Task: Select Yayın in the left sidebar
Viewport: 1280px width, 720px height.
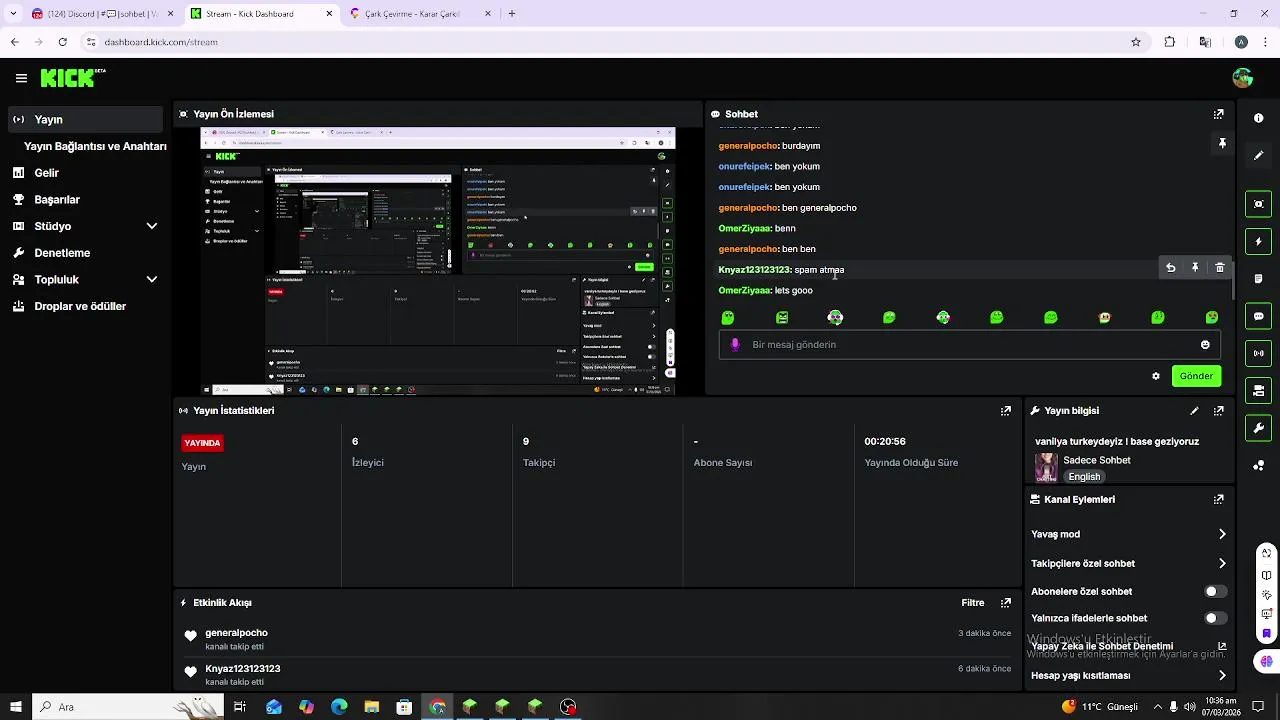Action: (85, 119)
